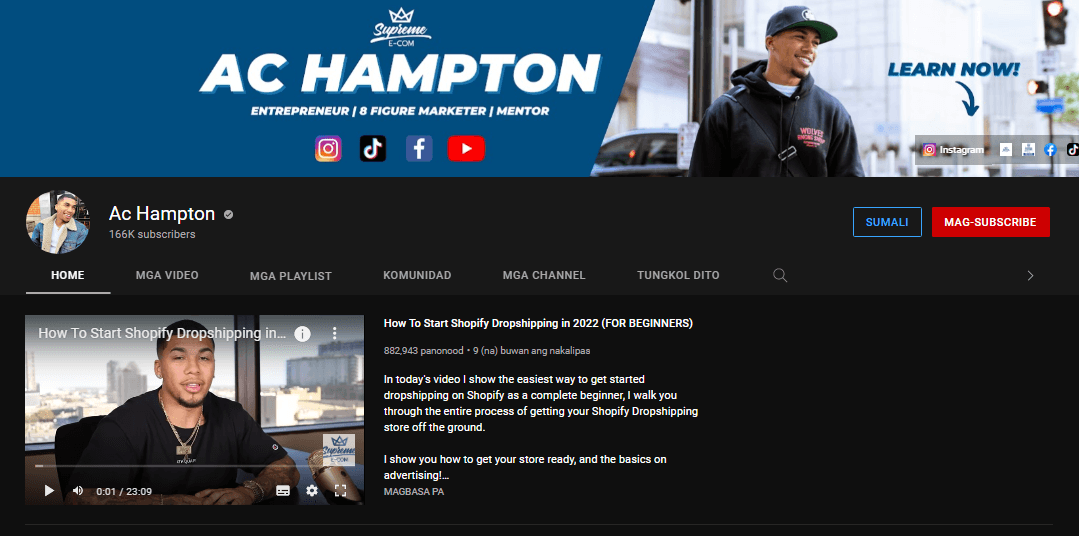The image size is (1079, 536).
Task: Switch the featured video to fullscreen
Action: click(x=340, y=491)
